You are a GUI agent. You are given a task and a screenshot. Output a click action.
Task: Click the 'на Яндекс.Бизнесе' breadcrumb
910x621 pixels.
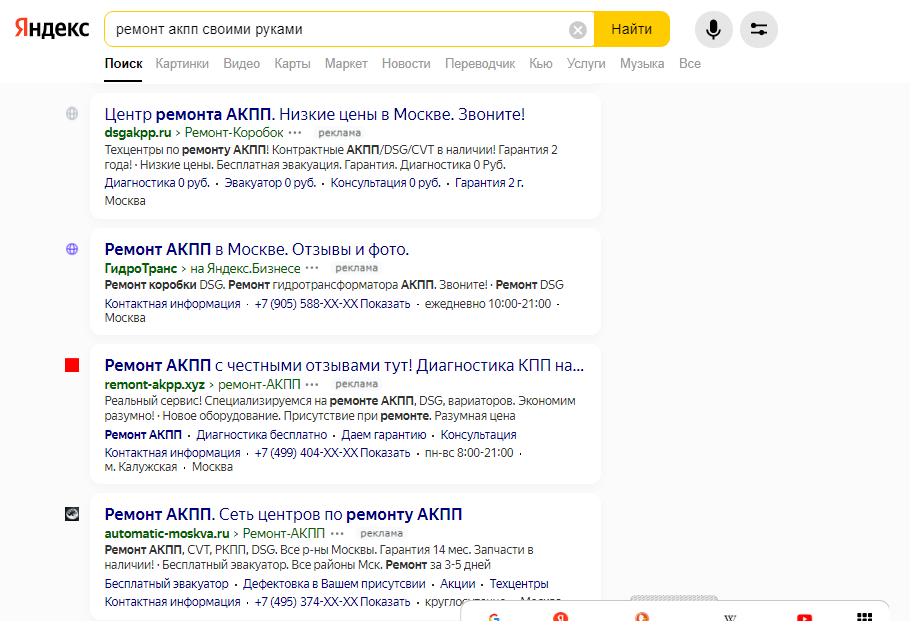(245, 268)
